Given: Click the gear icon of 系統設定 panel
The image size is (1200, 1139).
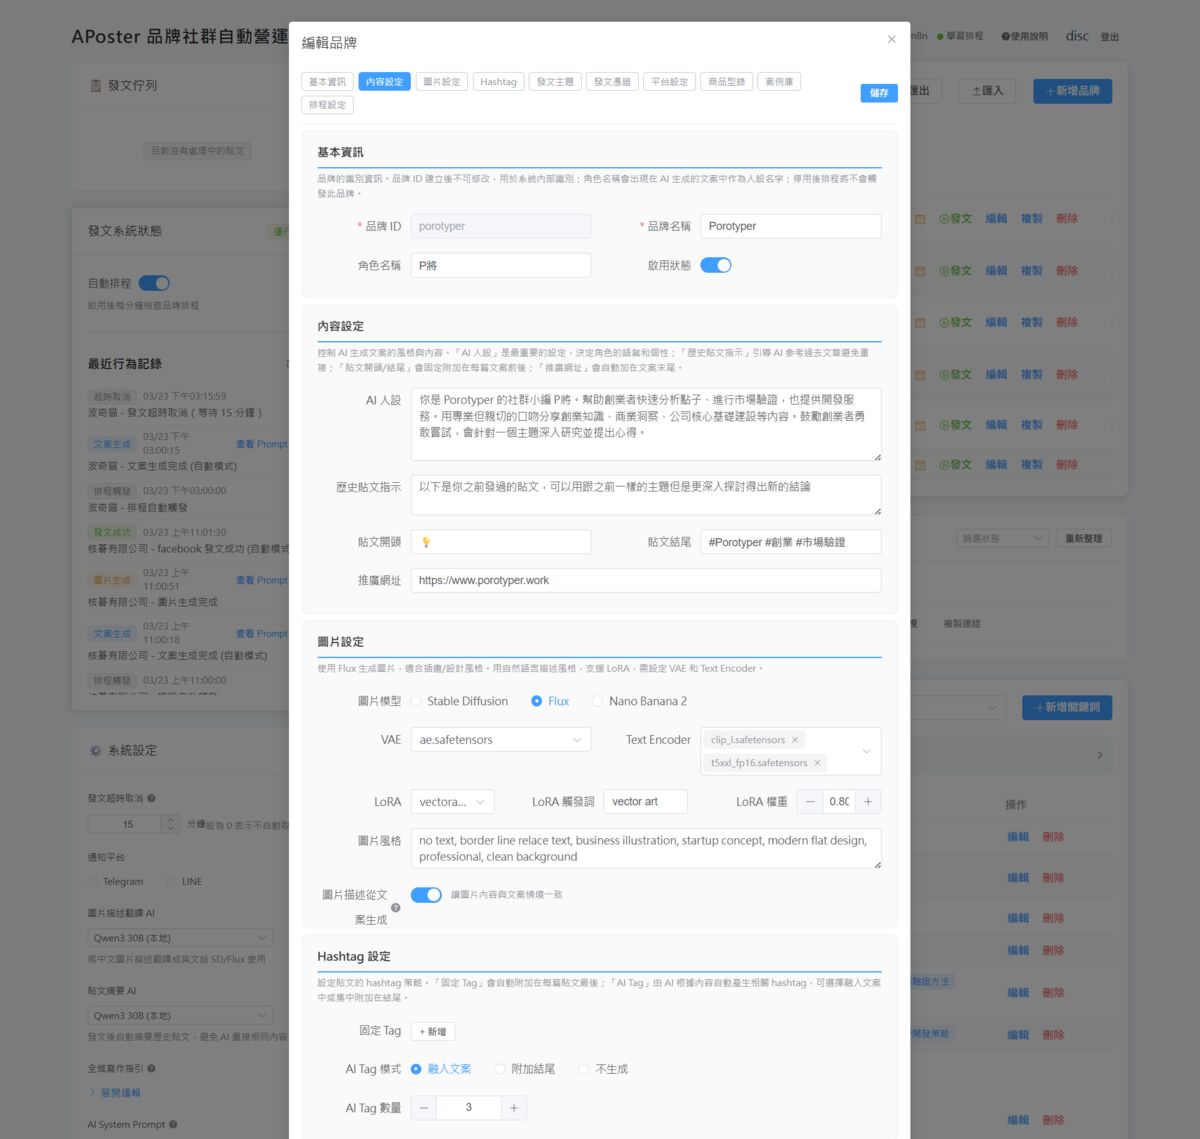Looking at the screenshot, I should pyautogui.click(x=95, y=750).
